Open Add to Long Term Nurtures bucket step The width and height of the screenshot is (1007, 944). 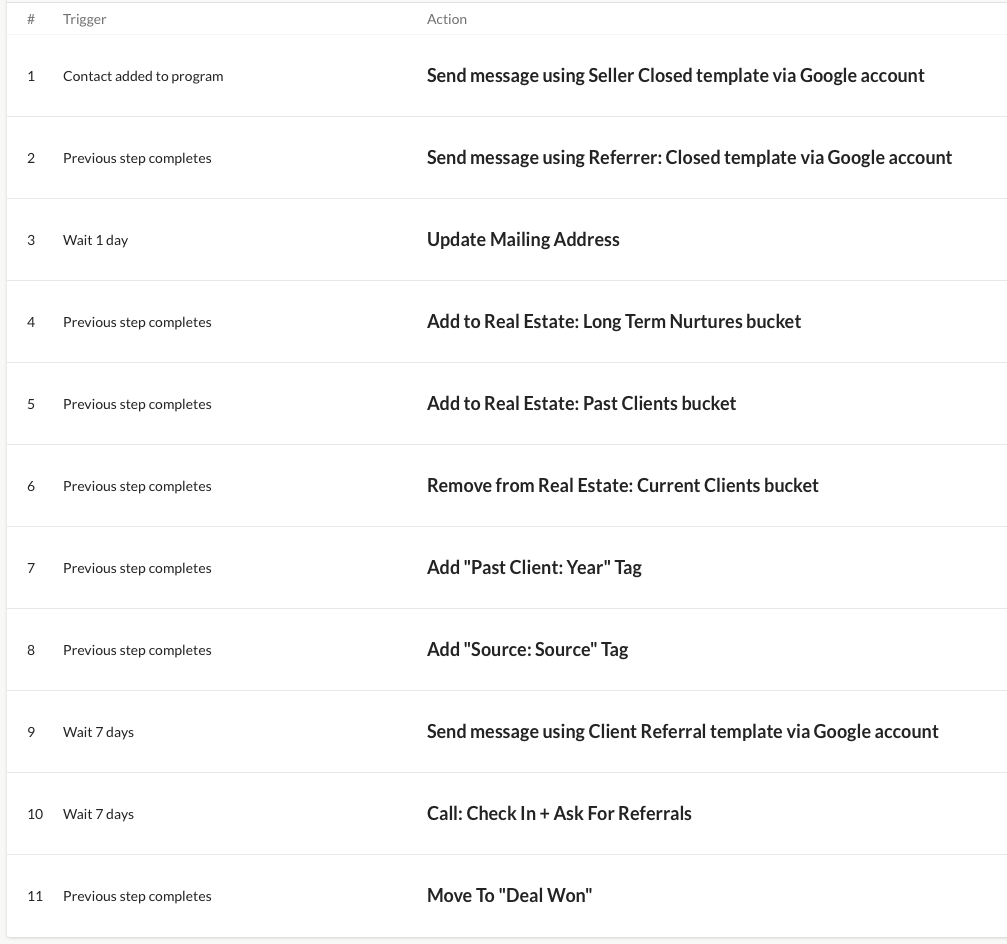pos(613,322)
